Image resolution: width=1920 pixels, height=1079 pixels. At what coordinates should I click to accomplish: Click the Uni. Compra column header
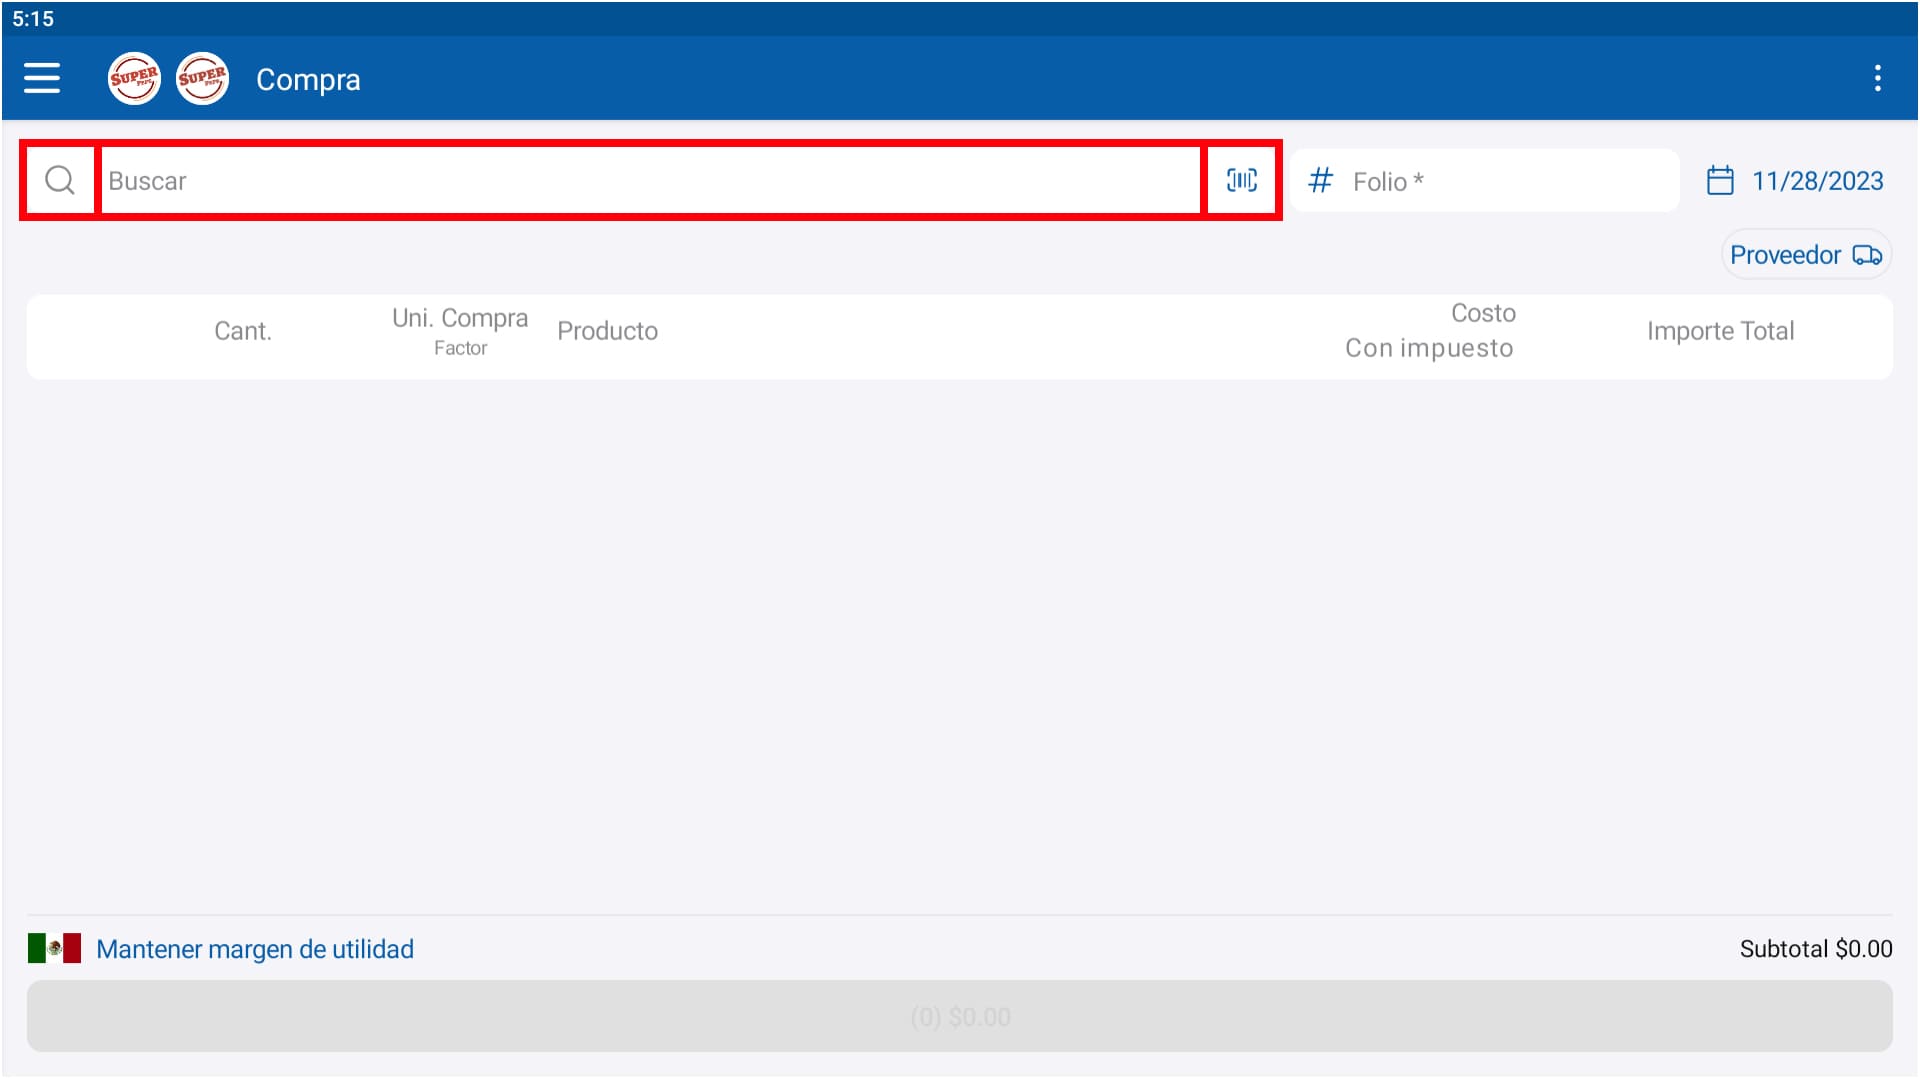(x=460, y=319)
